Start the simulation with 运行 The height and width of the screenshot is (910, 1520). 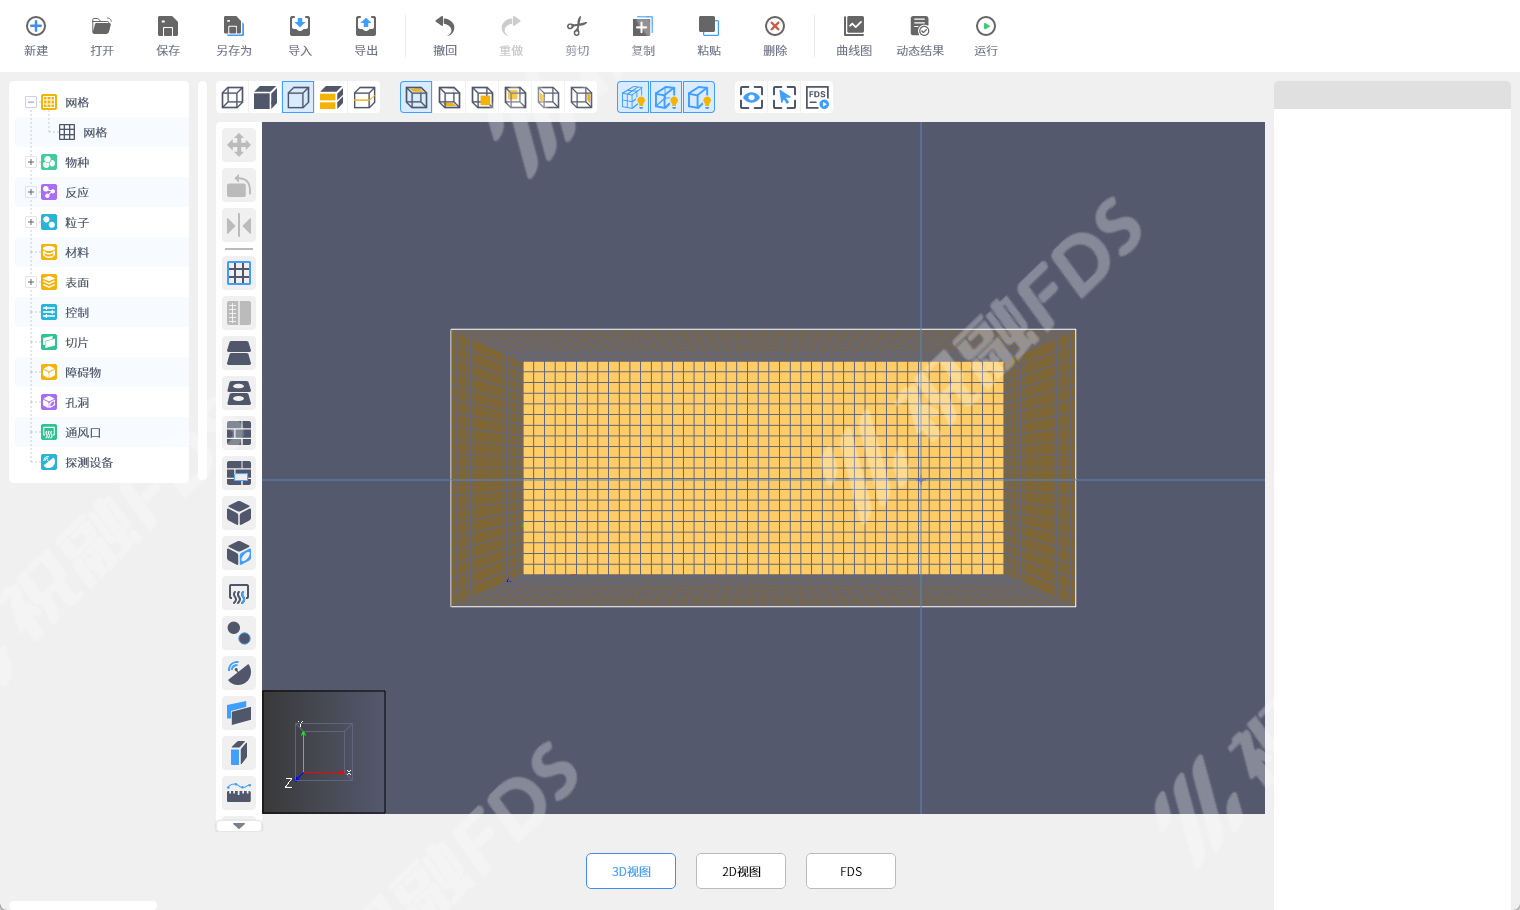(x=986, y=36)
